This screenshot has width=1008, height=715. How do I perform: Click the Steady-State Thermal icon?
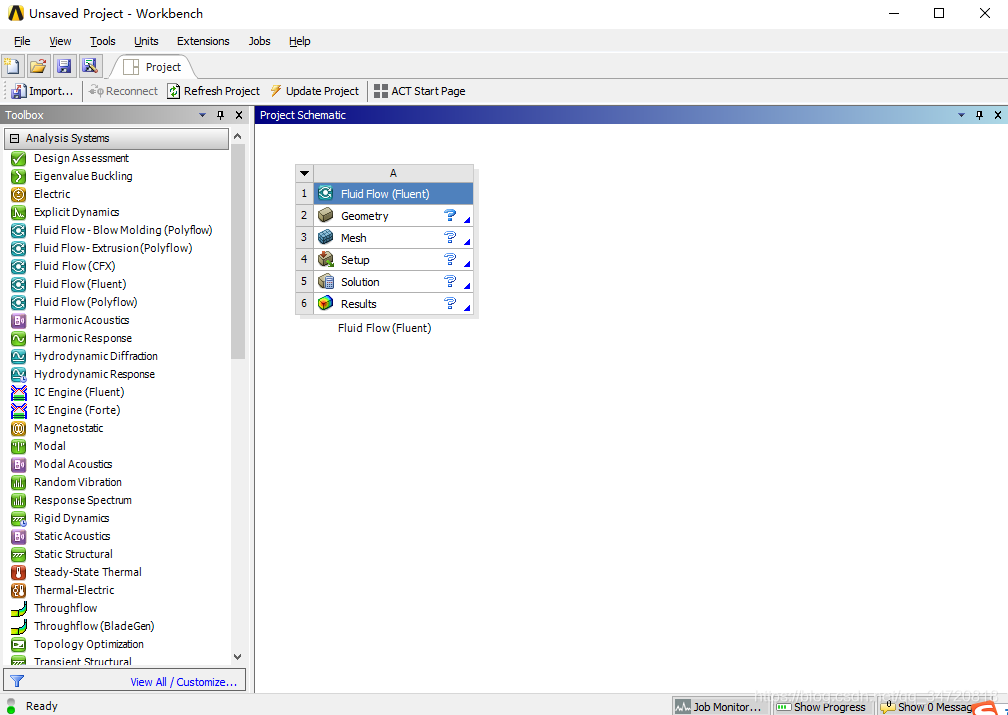[19, 572]
